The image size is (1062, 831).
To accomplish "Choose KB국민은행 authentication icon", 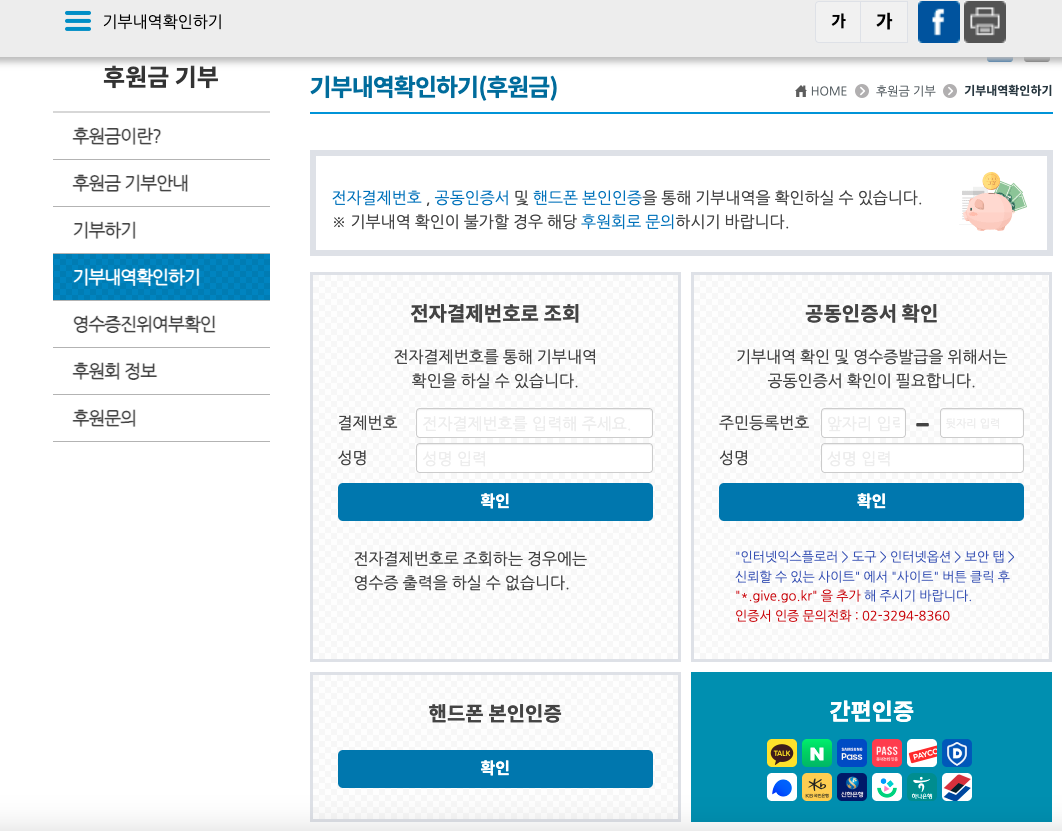I will (817, 787).
